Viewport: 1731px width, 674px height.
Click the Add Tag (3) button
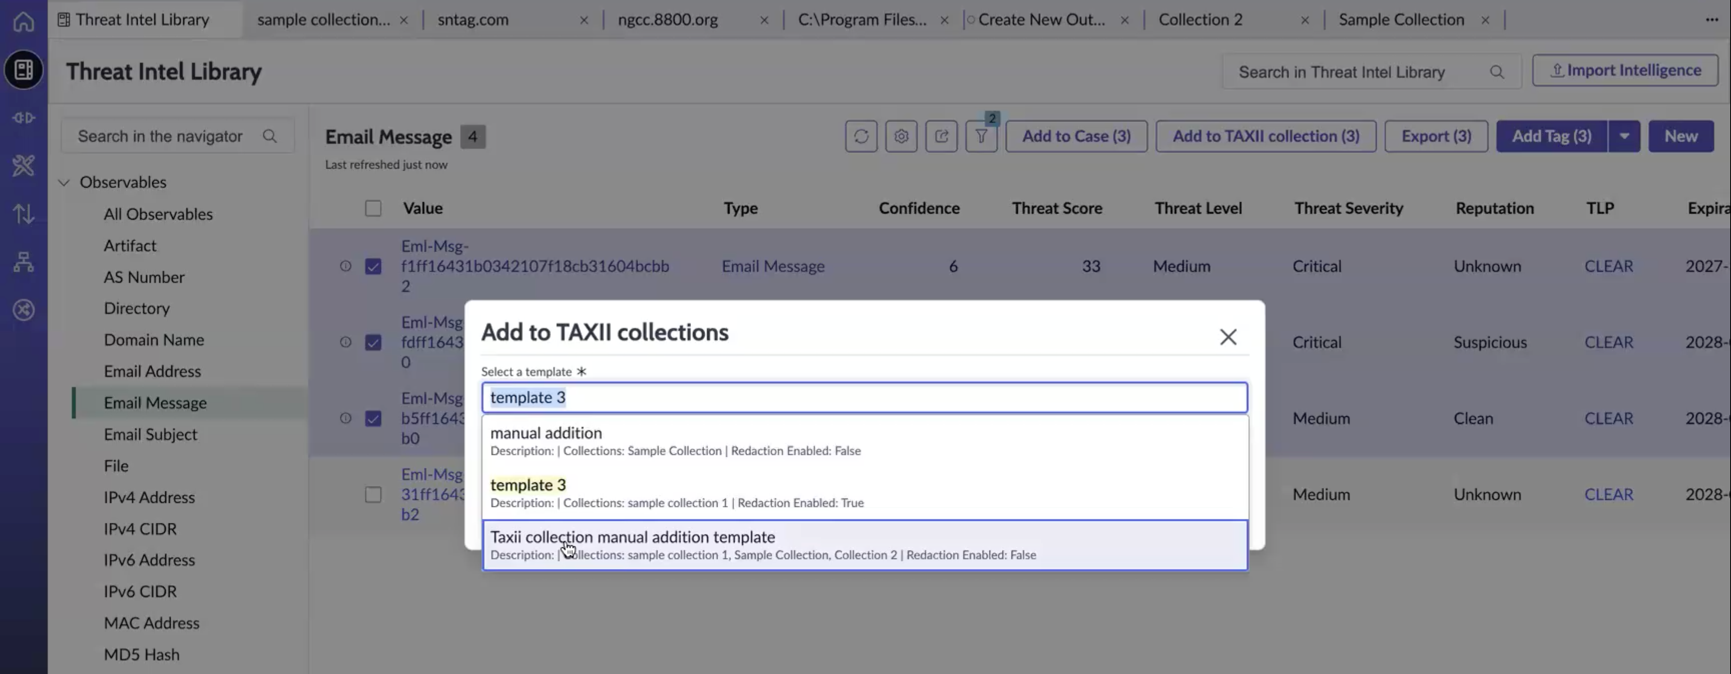click(1551, 136)
